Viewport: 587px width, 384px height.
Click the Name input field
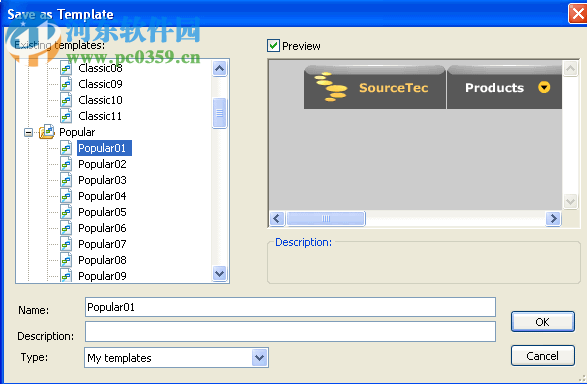coord(290,307)
